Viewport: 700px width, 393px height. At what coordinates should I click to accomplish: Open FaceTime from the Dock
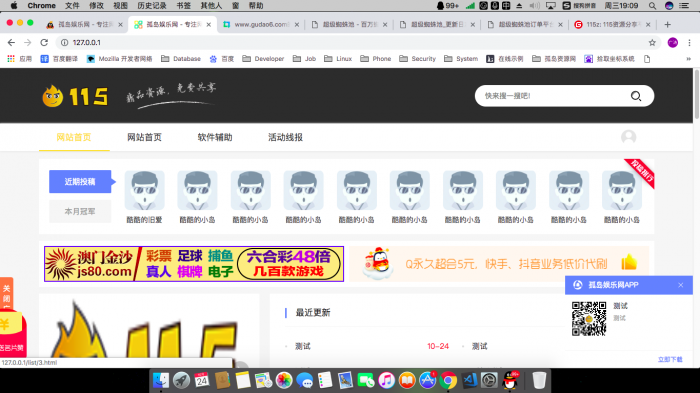[366, 380]
